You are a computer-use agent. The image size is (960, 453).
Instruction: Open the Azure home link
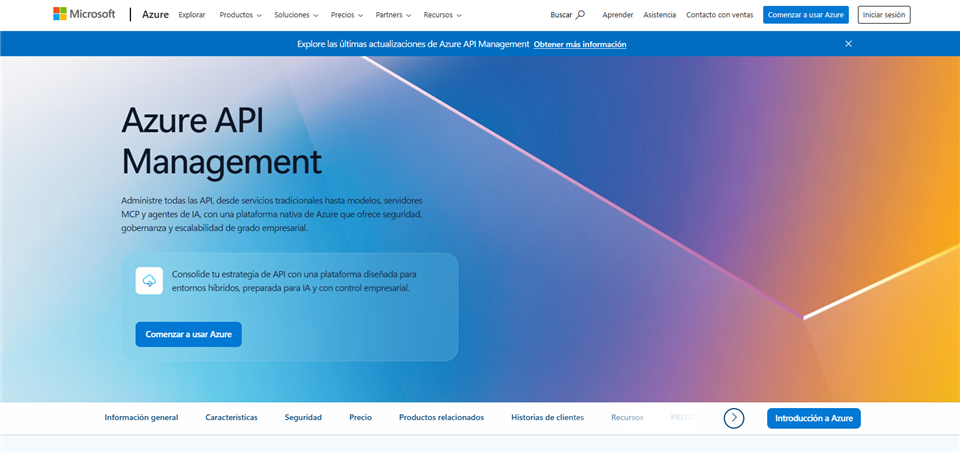point(155,15)
